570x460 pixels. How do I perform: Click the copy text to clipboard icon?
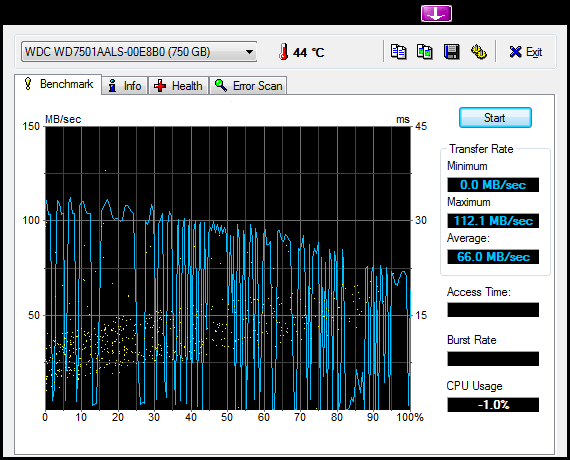(398, 52)
